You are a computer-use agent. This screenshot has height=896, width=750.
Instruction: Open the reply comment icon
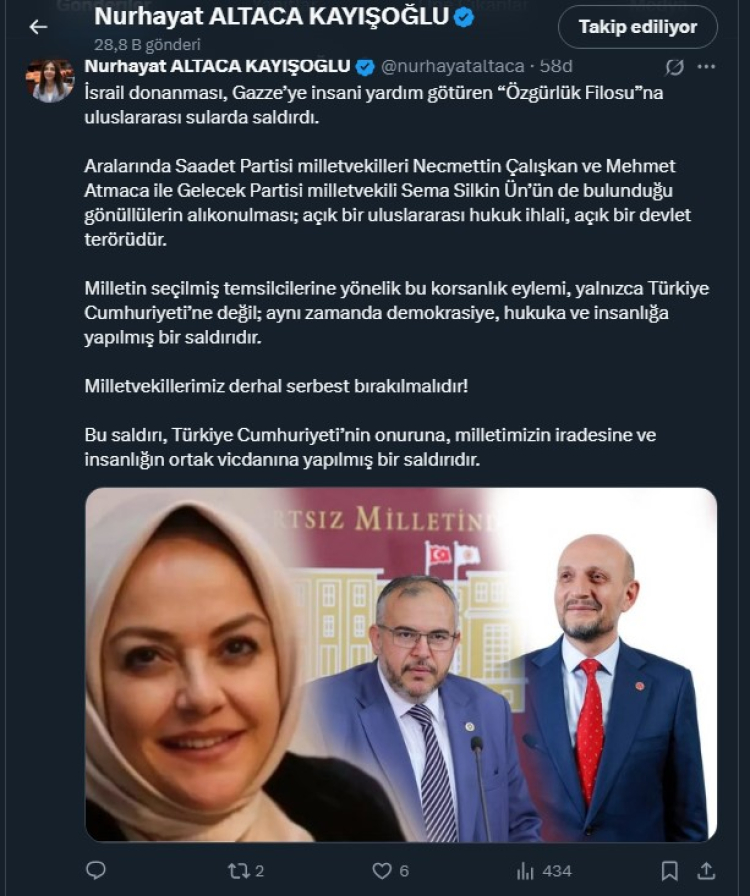tap(95, 870)
